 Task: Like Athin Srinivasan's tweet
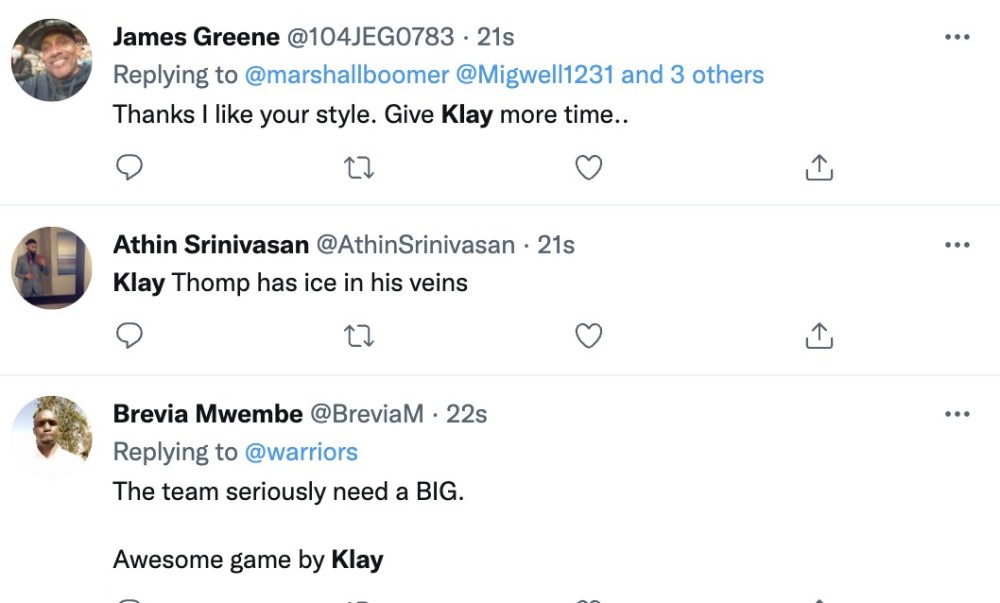[x=589, y=336]
